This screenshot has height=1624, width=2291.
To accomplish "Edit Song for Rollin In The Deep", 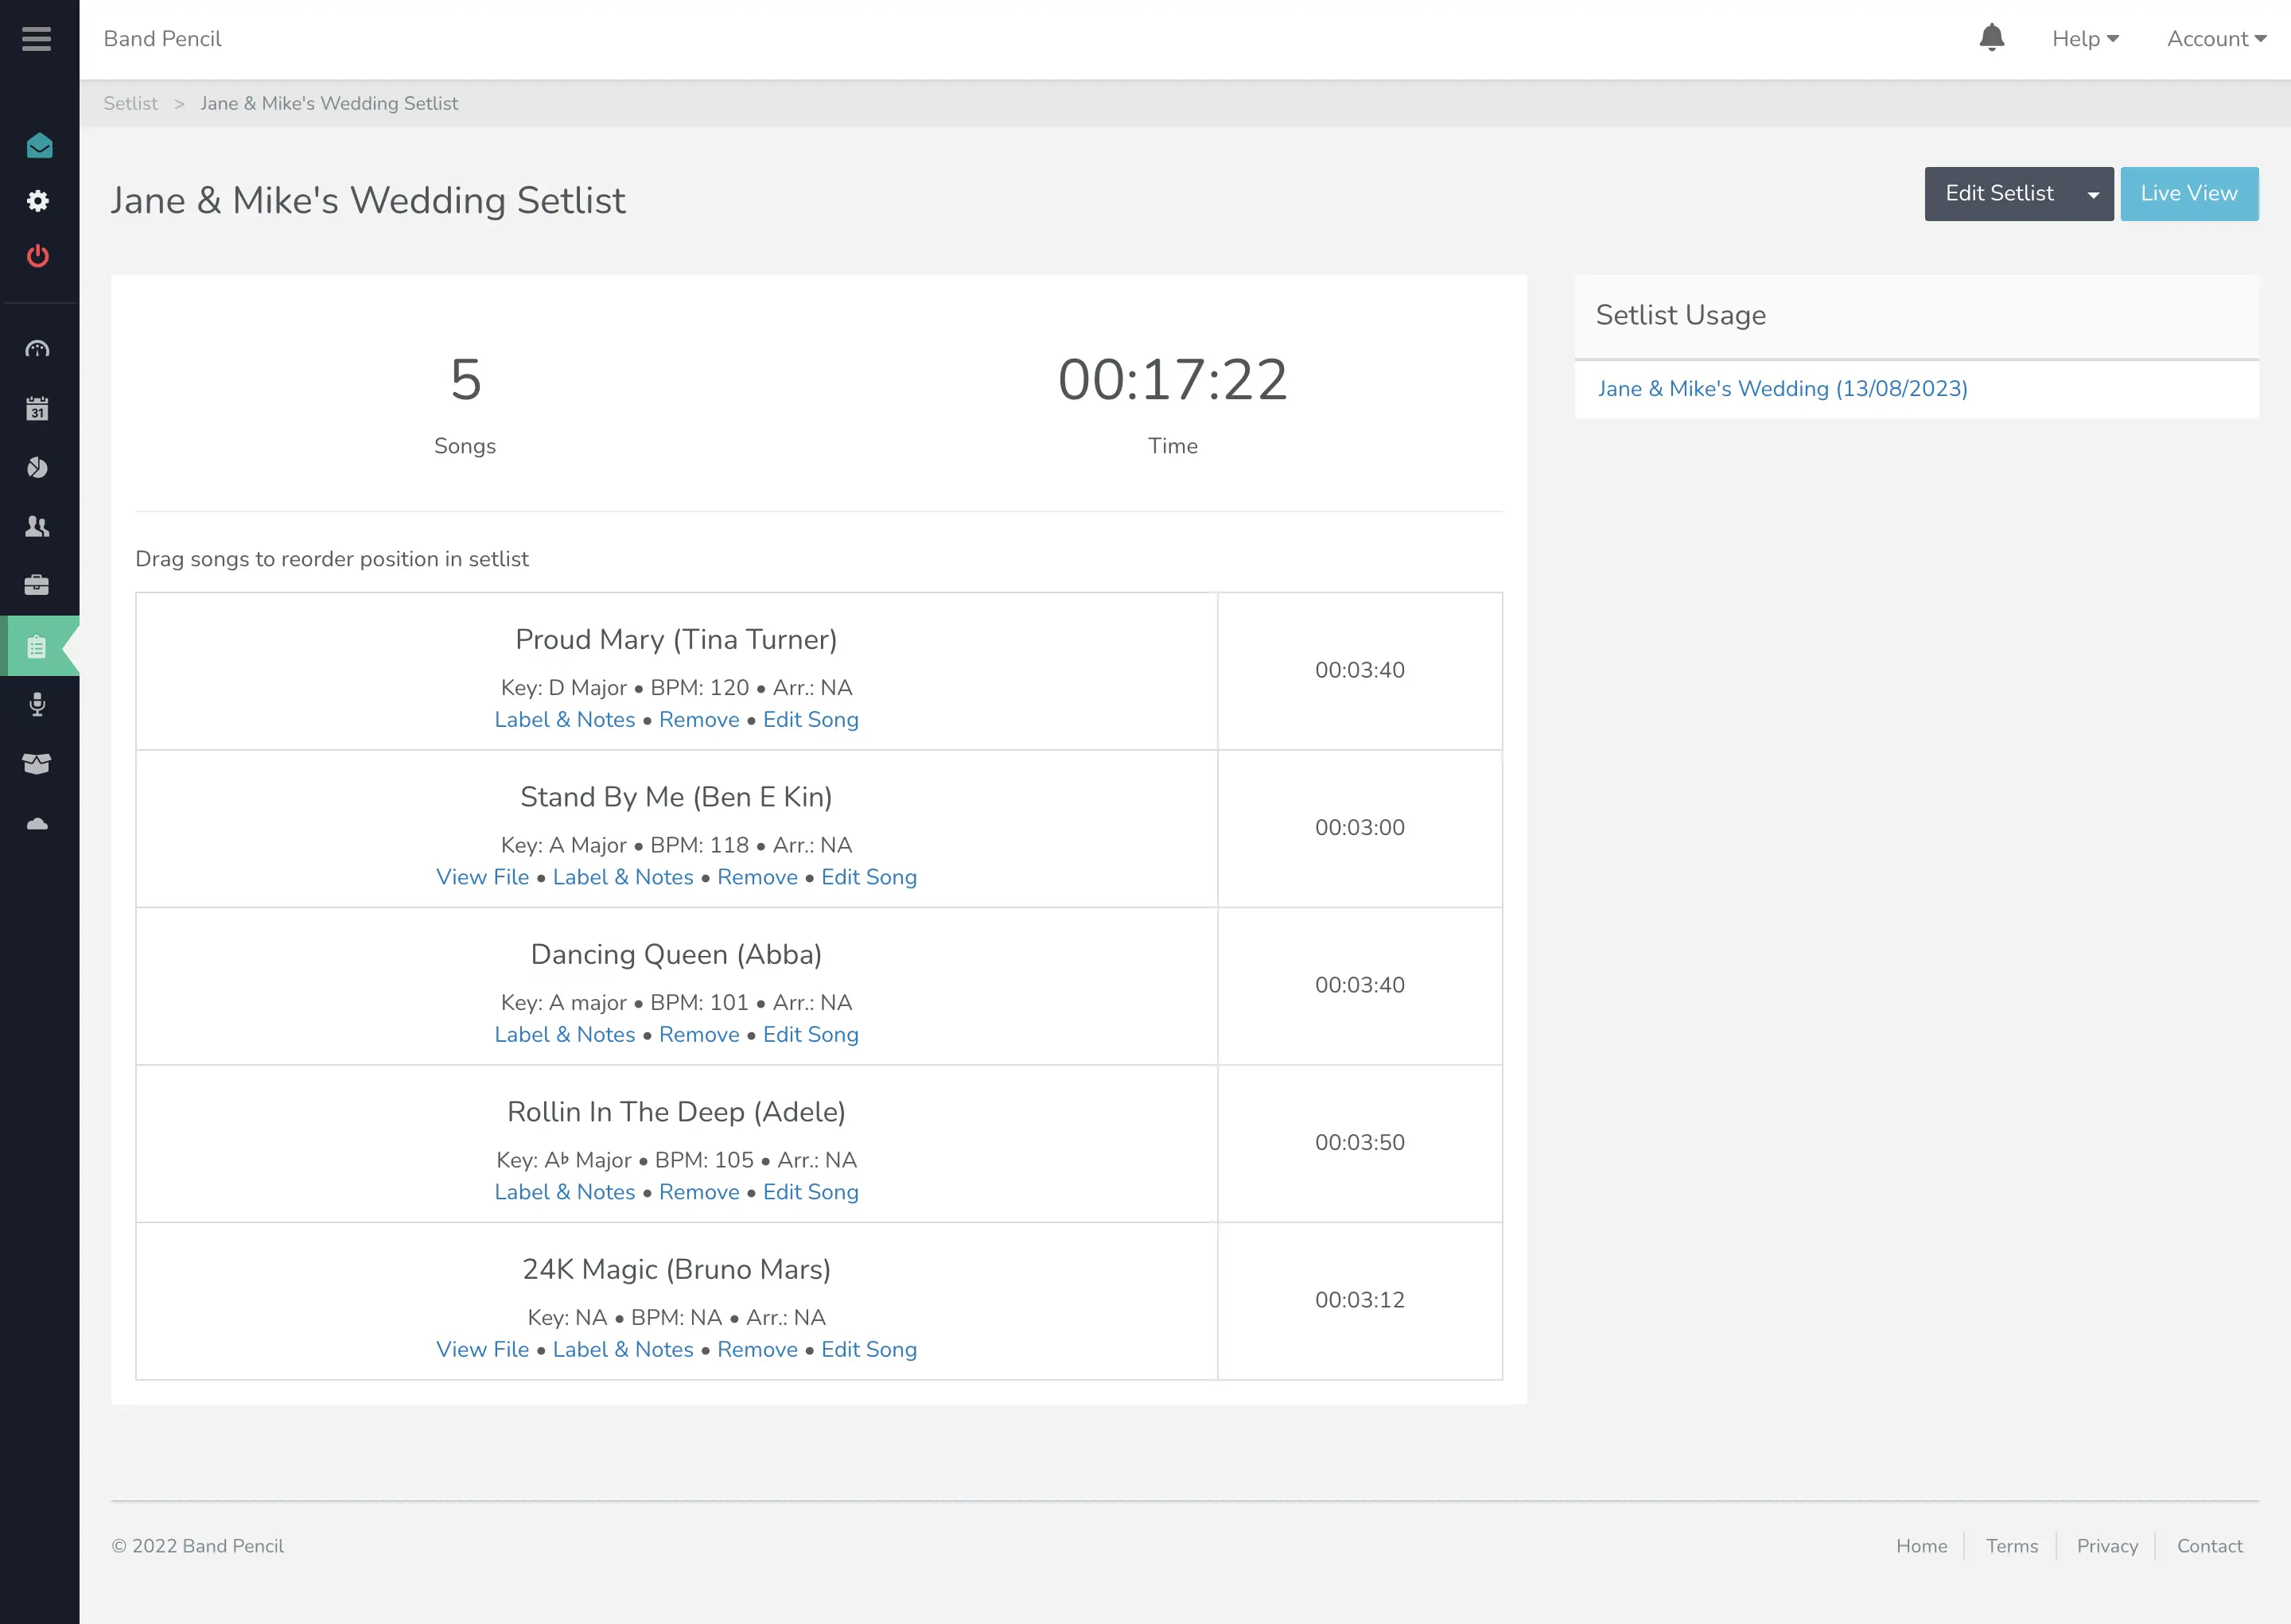I will 811,1192.
